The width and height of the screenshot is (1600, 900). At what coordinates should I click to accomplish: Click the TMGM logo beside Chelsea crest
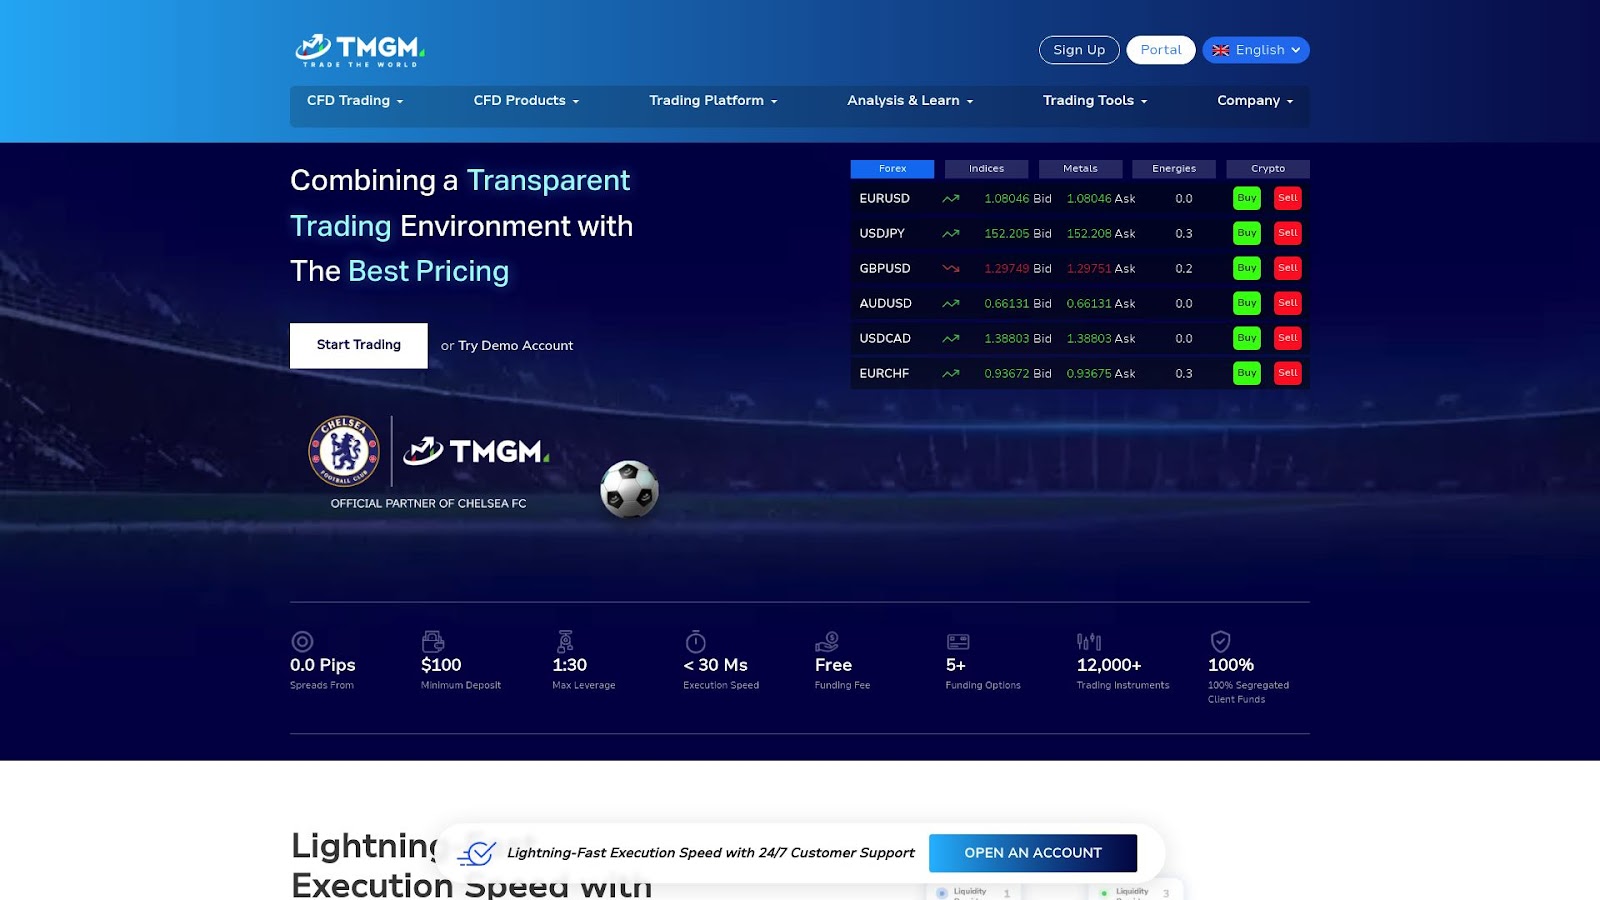coord(476,451)
